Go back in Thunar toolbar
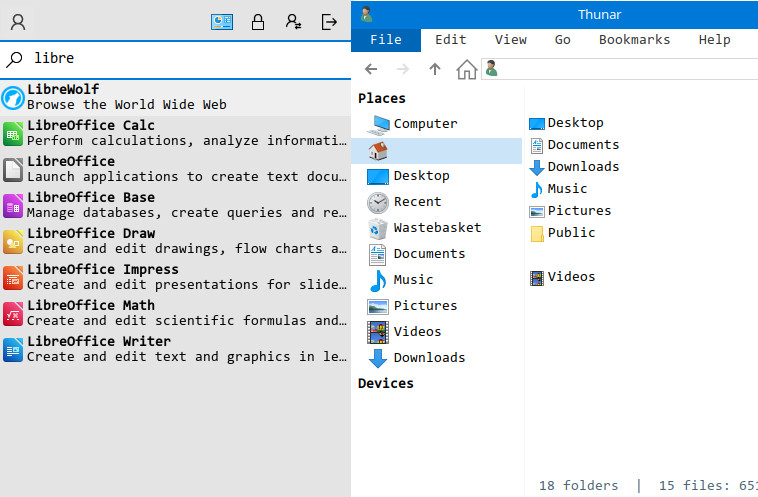This screenshot has width=758, height=497. point(371,69)
